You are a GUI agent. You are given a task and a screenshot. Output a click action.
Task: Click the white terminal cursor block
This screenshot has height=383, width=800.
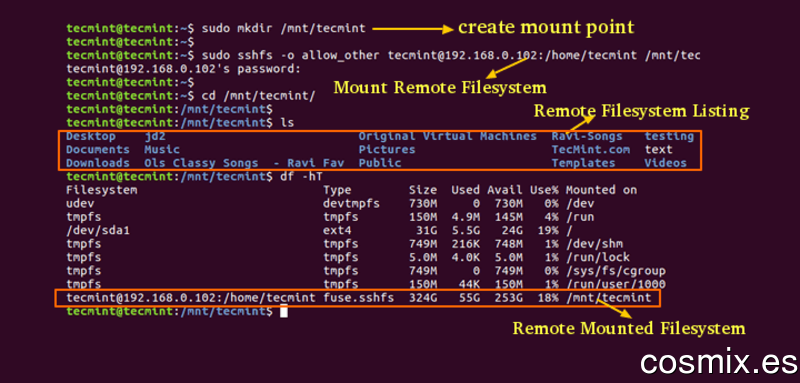click(284, 311)
